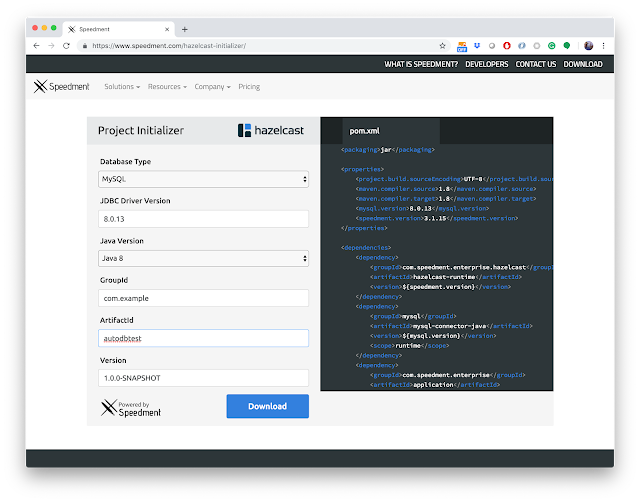
Task: Open a new browser tab
Action: point(184,29)
